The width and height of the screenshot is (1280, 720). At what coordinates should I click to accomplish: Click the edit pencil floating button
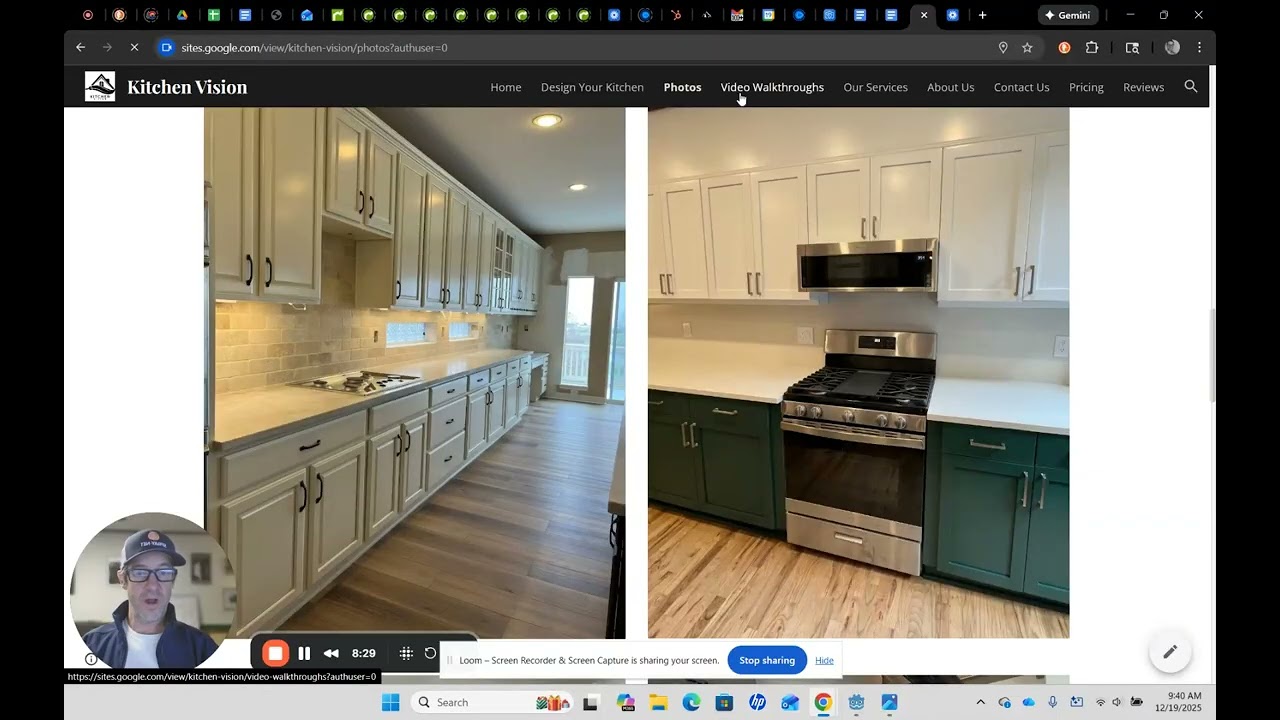pyautogui.click(x=1170, y=652)
